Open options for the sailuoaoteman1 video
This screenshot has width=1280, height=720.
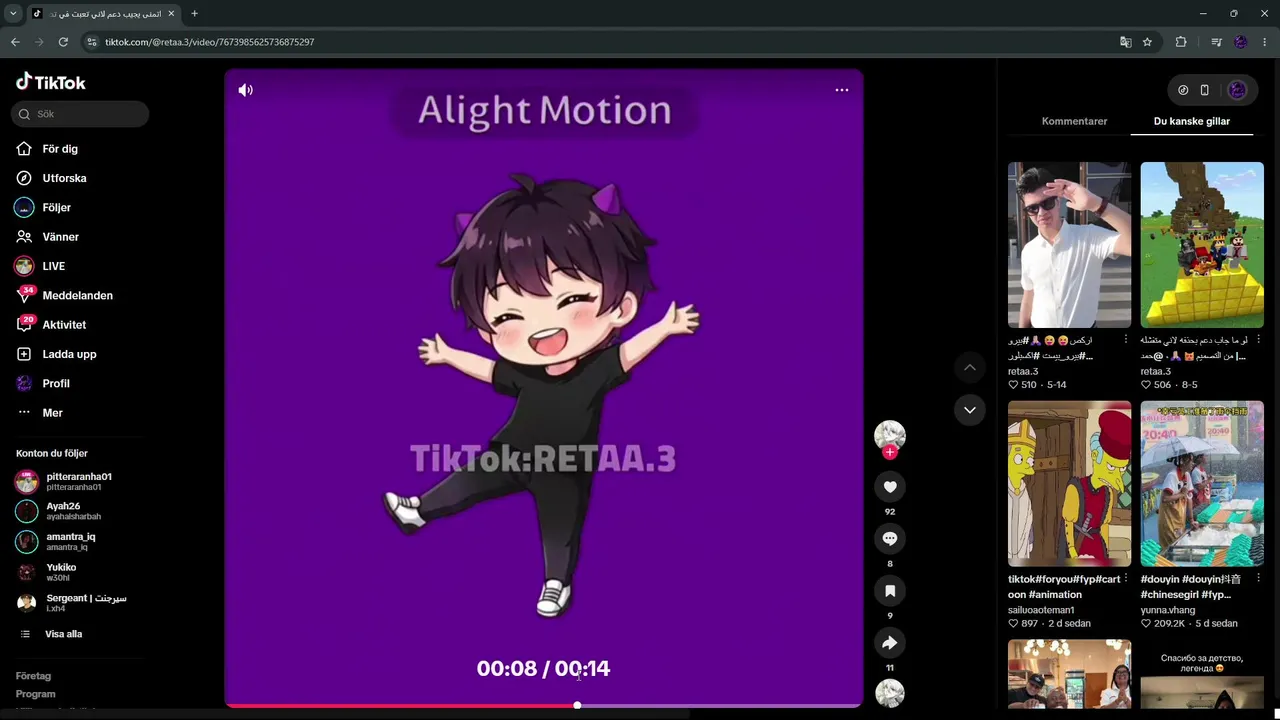(1126, 579)
